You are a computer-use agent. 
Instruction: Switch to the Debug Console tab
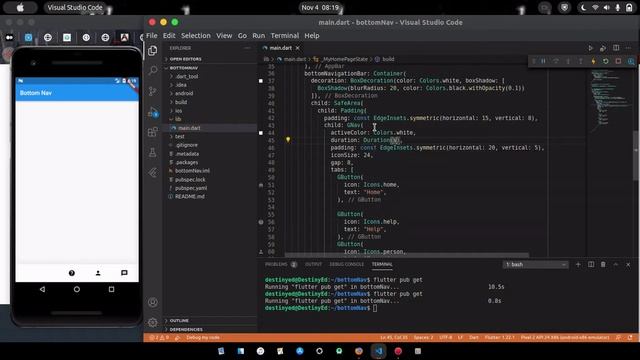point(347,264)
